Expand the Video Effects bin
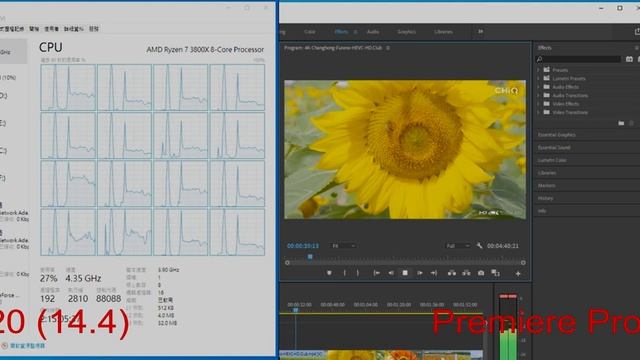 [538, 104]
